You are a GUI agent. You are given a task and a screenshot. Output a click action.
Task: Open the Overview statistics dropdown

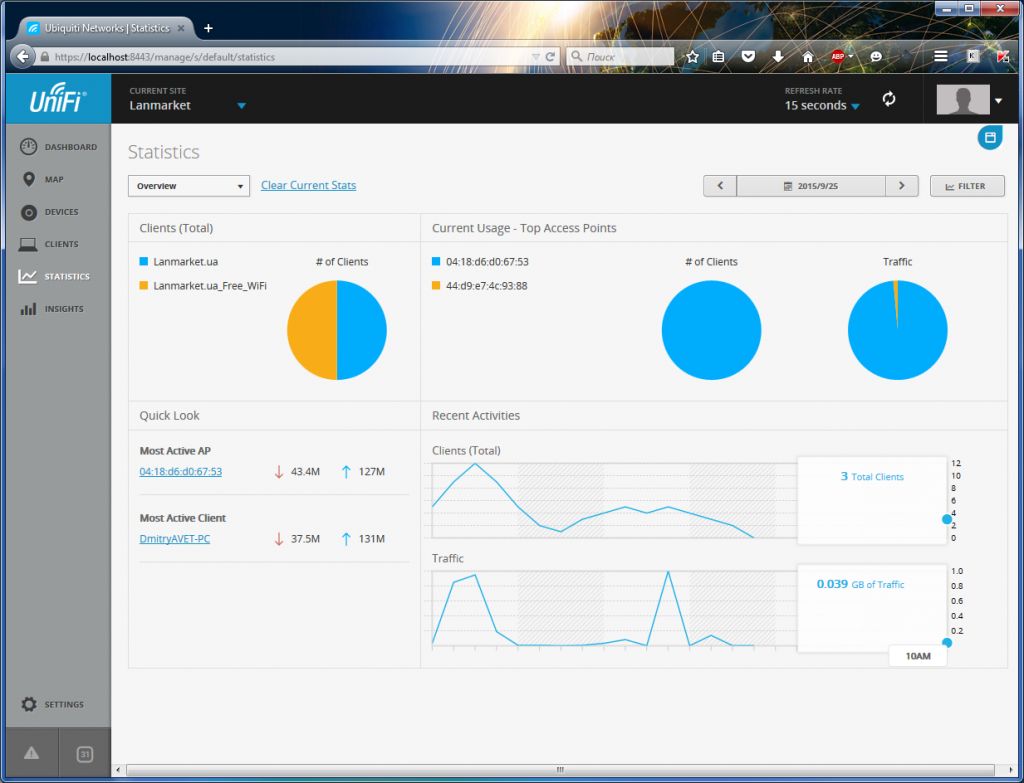click(x=189, y=186)
